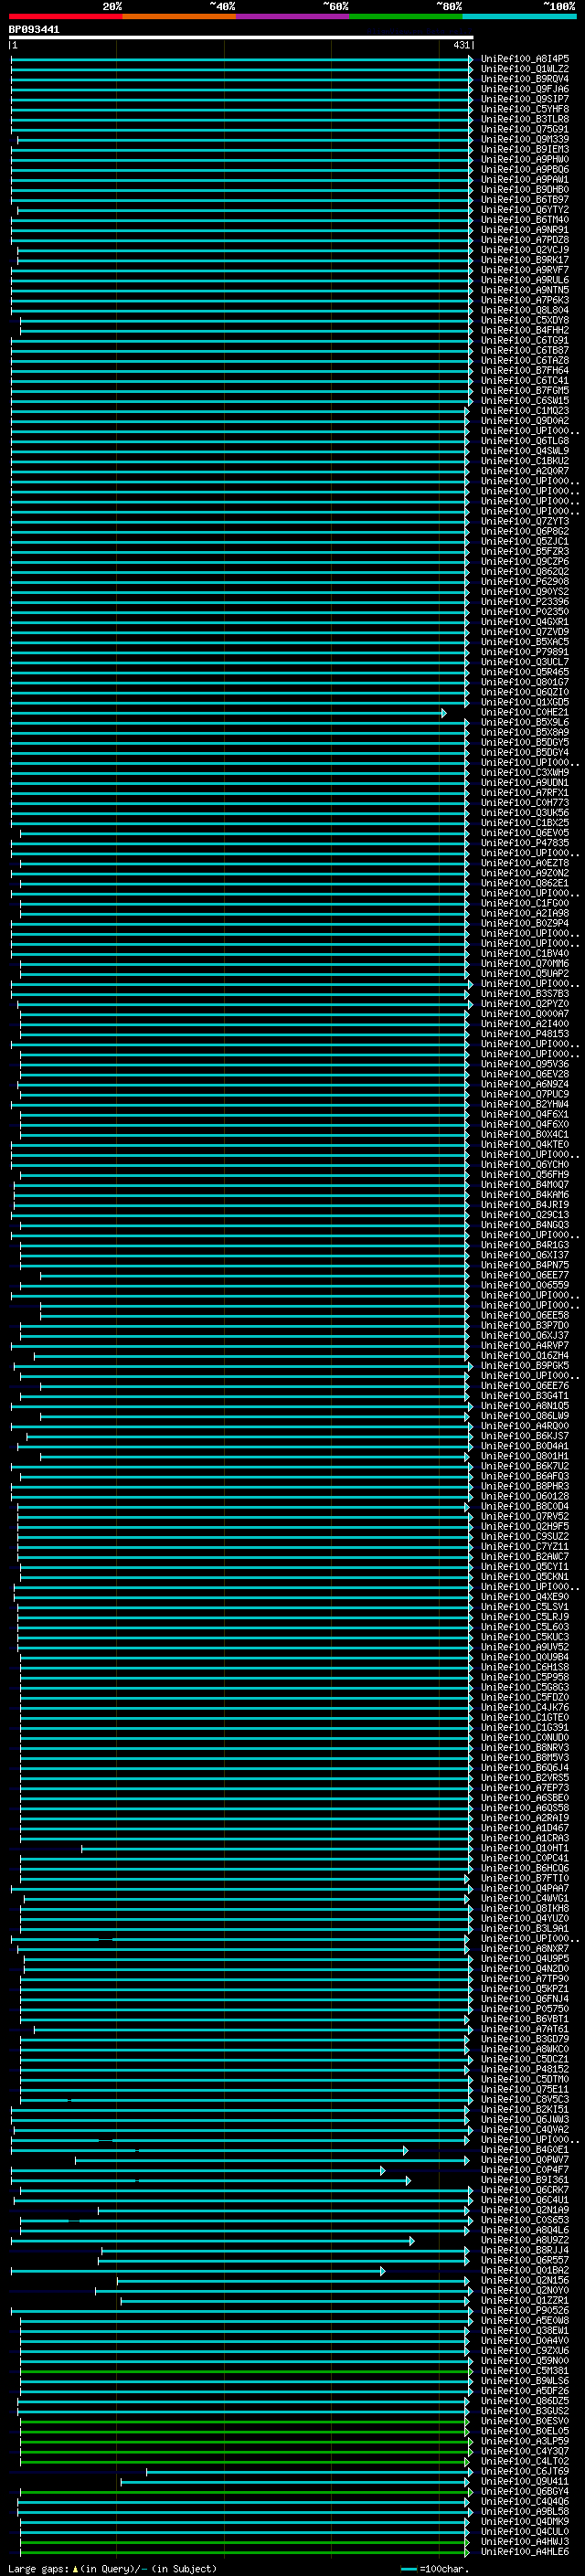Select label UniRef100_C4JK76
Screen dimensions: 585x2576
pyautogui.click(x=524, y=1708)
